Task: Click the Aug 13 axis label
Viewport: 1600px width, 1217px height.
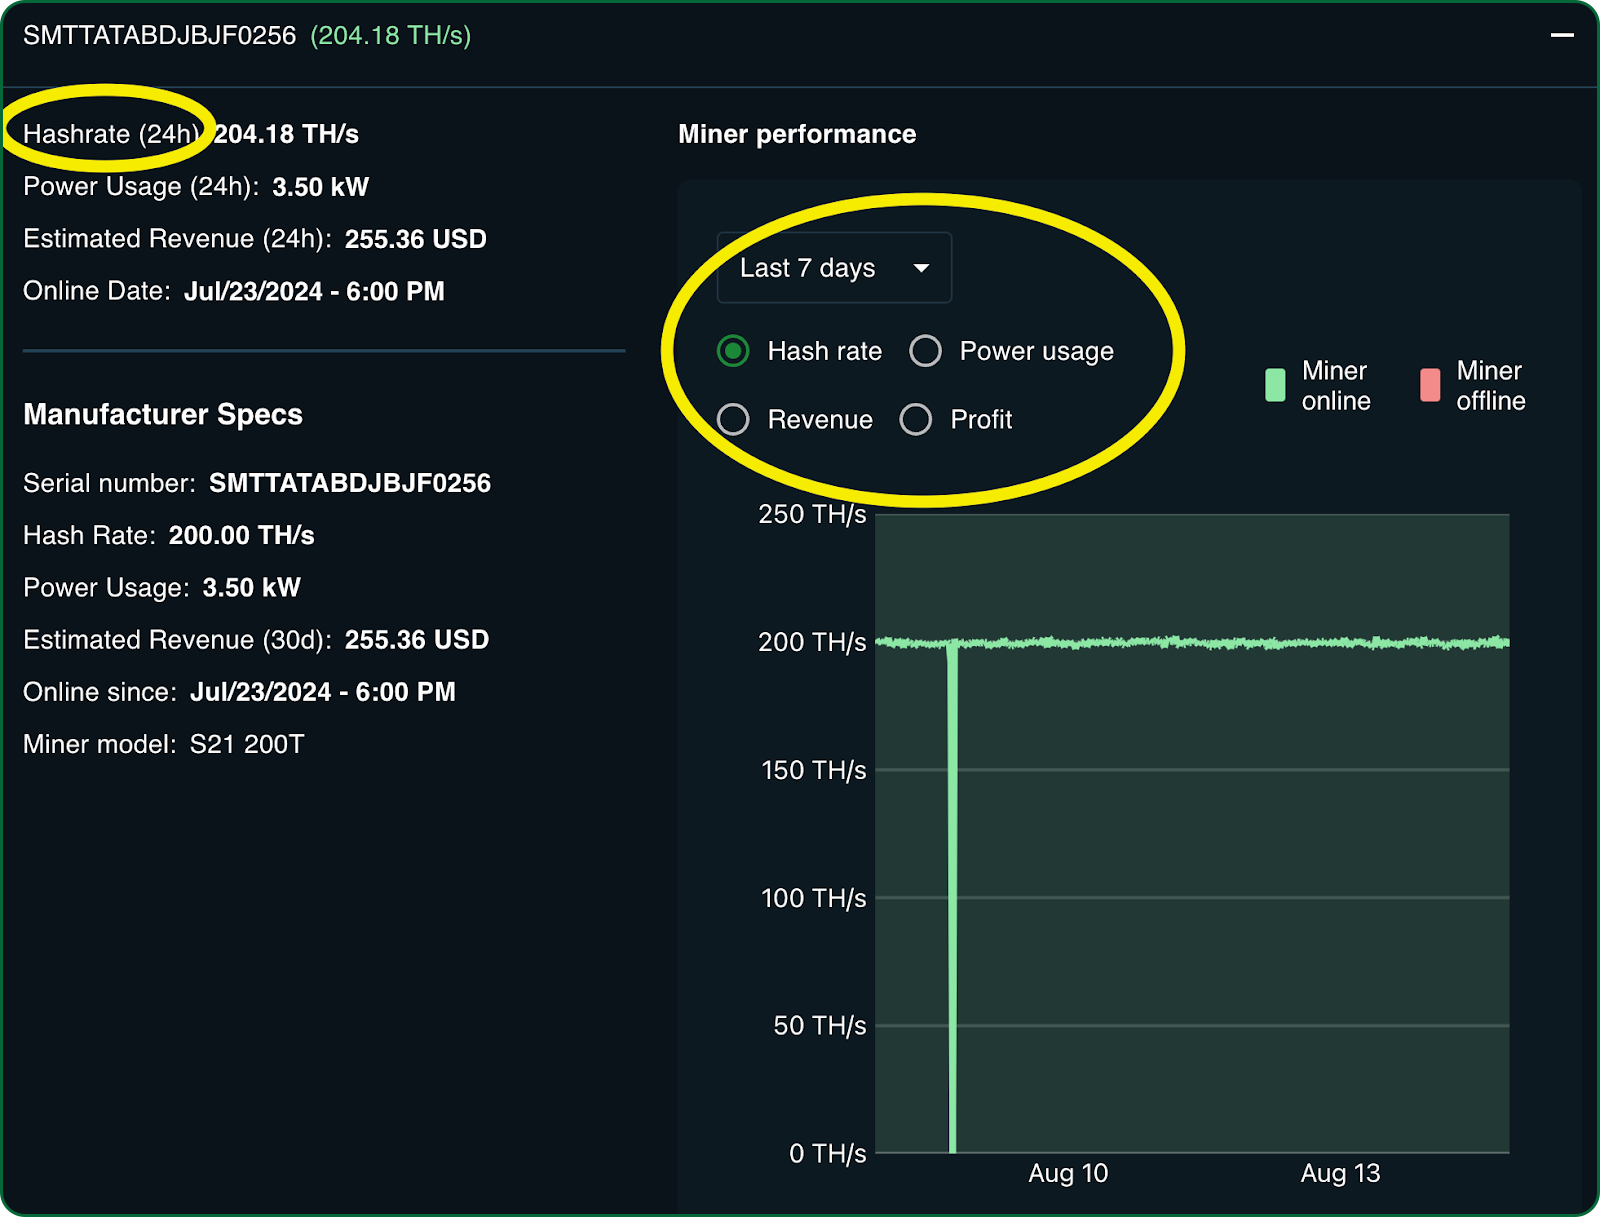Action: [1339, 1172]
